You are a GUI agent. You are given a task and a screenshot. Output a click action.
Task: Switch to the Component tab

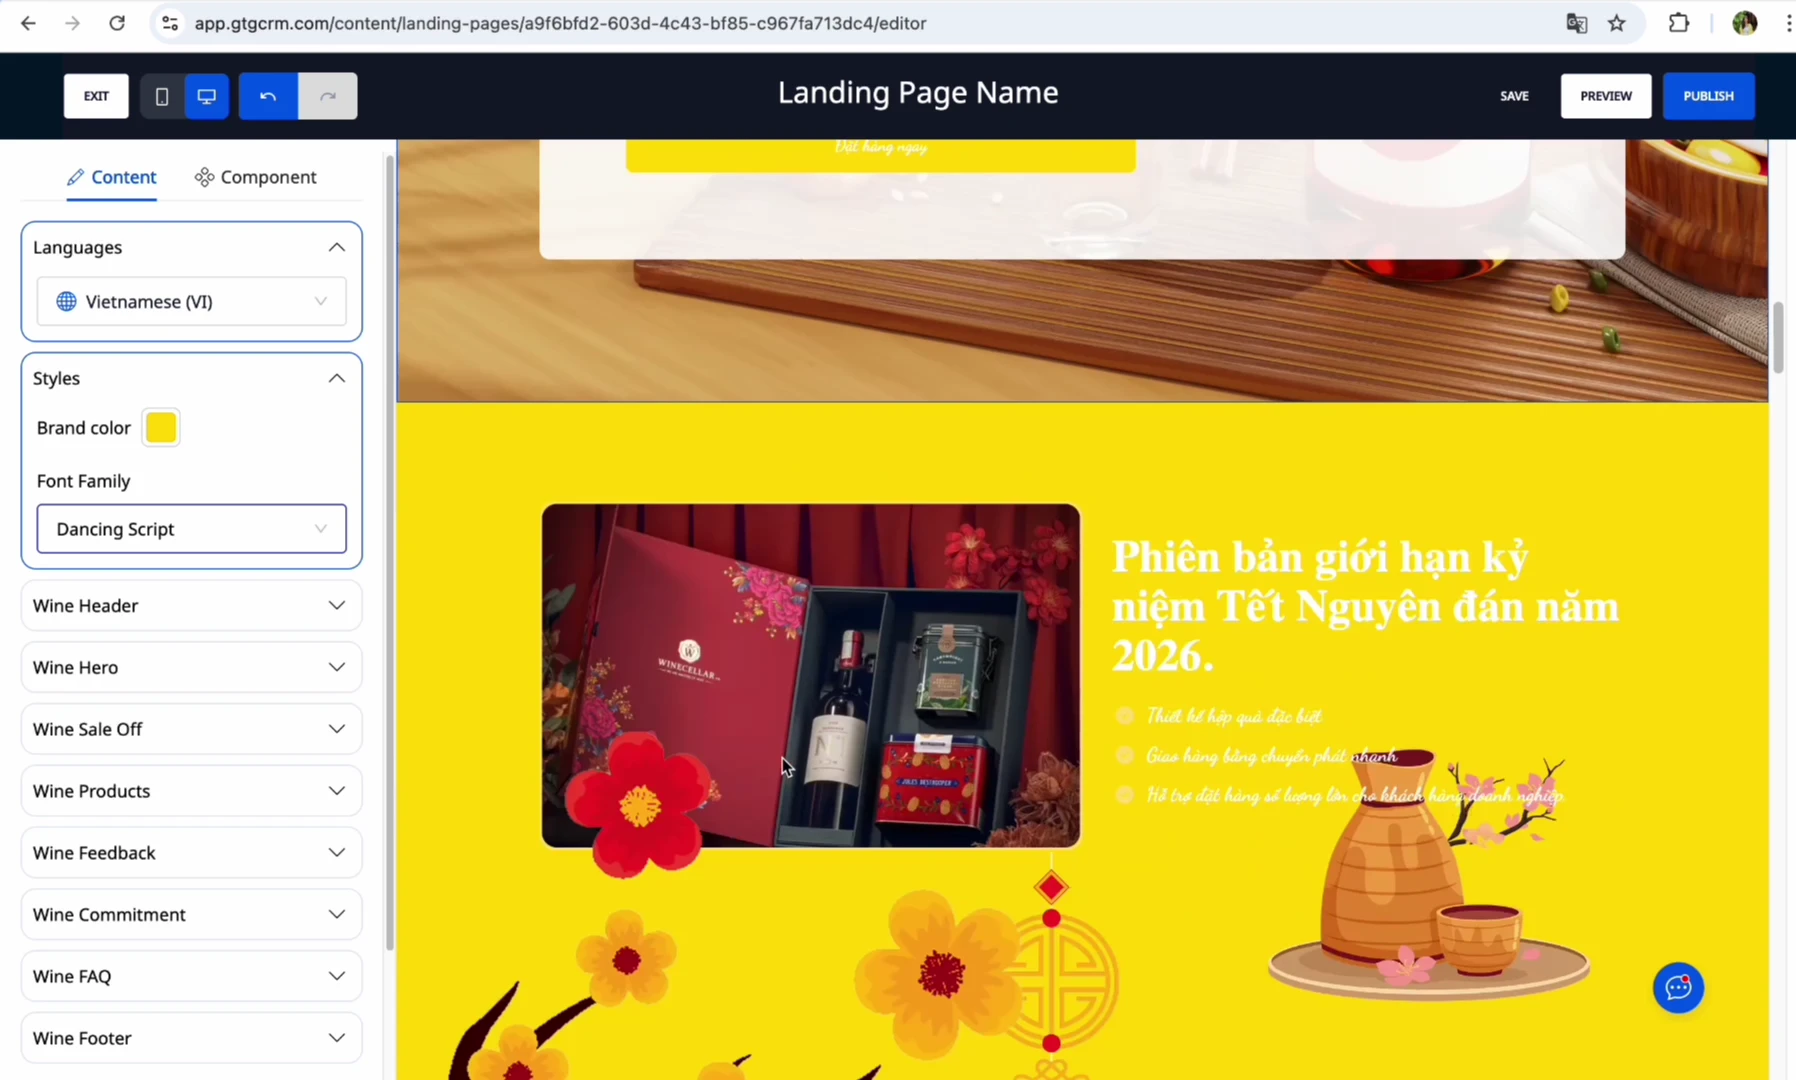click(x=256, y=177)
